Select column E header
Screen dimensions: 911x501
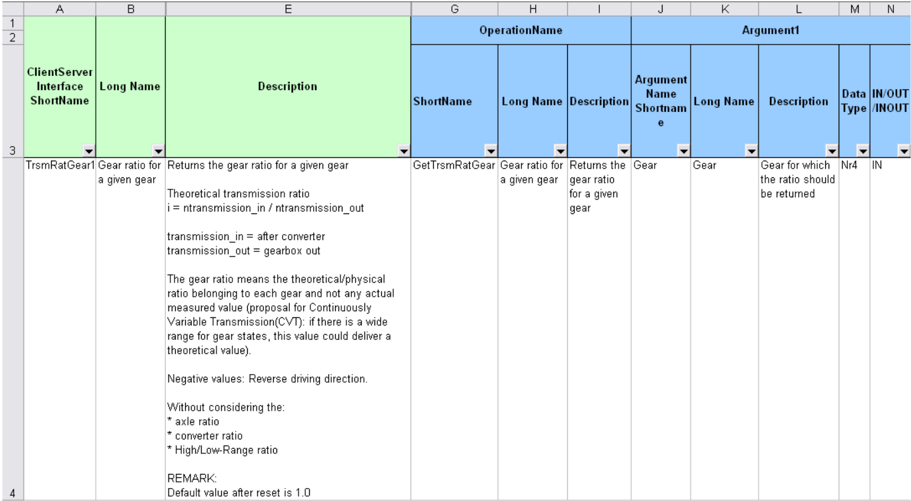pyautogui.click(x=288, y=9)
